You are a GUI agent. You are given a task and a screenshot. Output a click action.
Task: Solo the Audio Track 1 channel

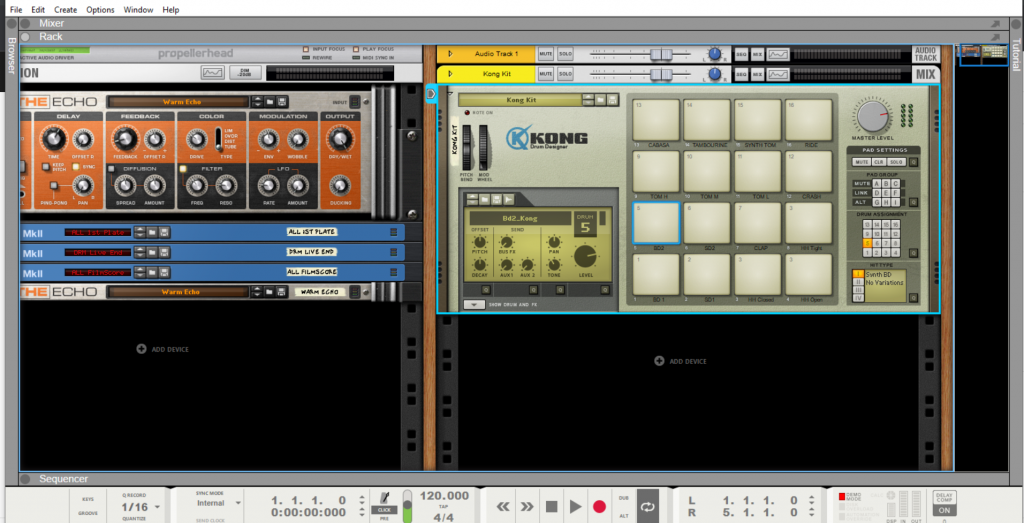click(x=565, y=54)
